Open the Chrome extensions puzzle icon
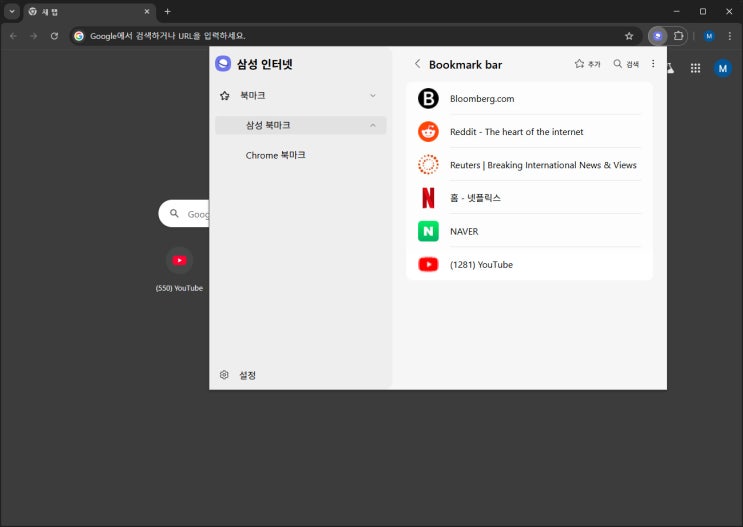 click(x=679, y=36)
